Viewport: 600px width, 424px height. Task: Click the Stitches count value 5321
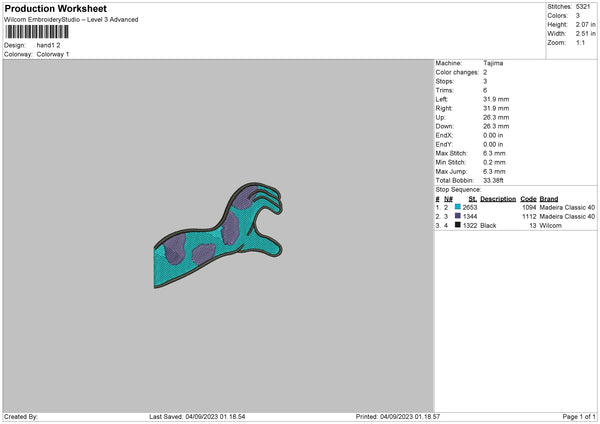(x=583, y=7)
